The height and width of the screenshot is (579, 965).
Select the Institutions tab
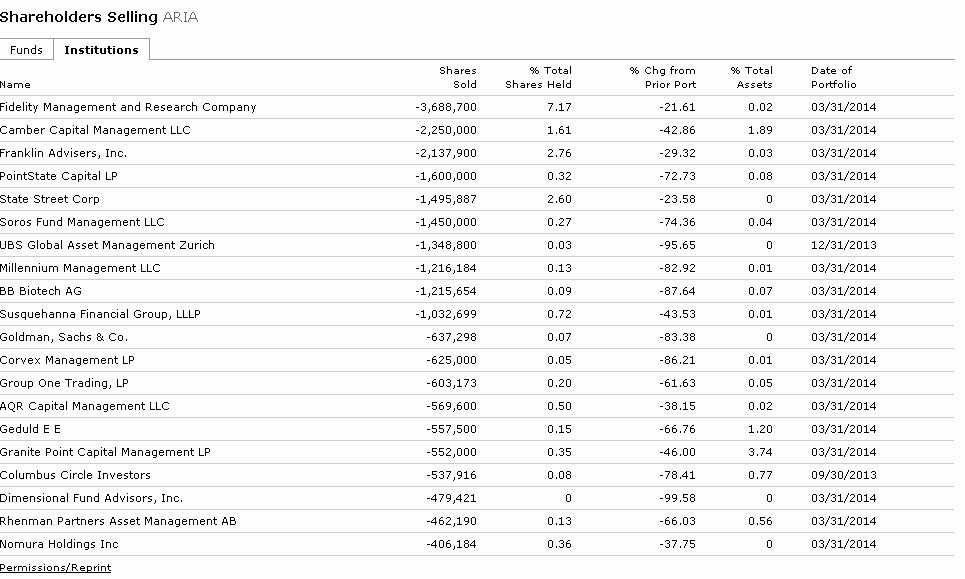(x=100, y=49)
